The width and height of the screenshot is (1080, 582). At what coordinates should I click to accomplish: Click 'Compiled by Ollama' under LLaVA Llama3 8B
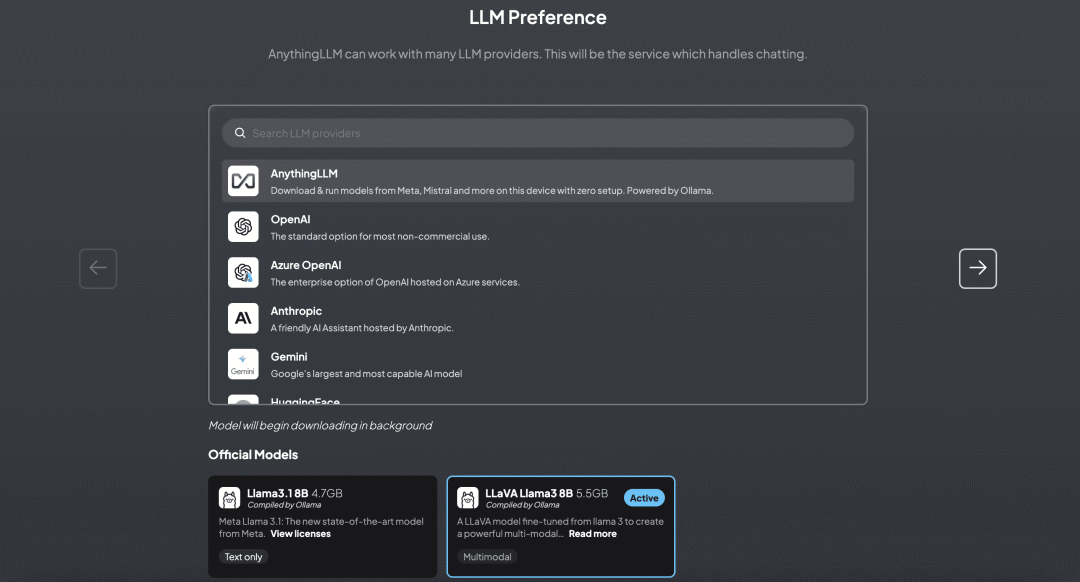point(522,505)
